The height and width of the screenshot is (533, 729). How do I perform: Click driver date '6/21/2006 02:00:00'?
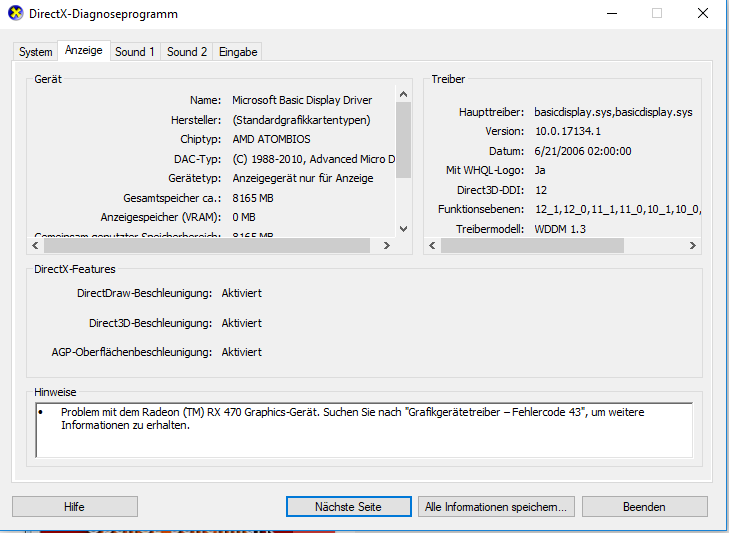tap(583, 151)
